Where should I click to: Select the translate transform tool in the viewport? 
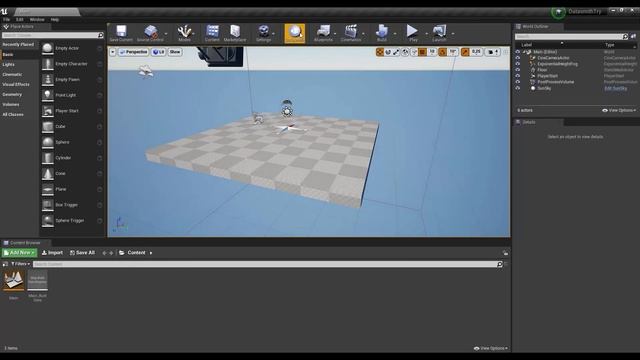380,52
